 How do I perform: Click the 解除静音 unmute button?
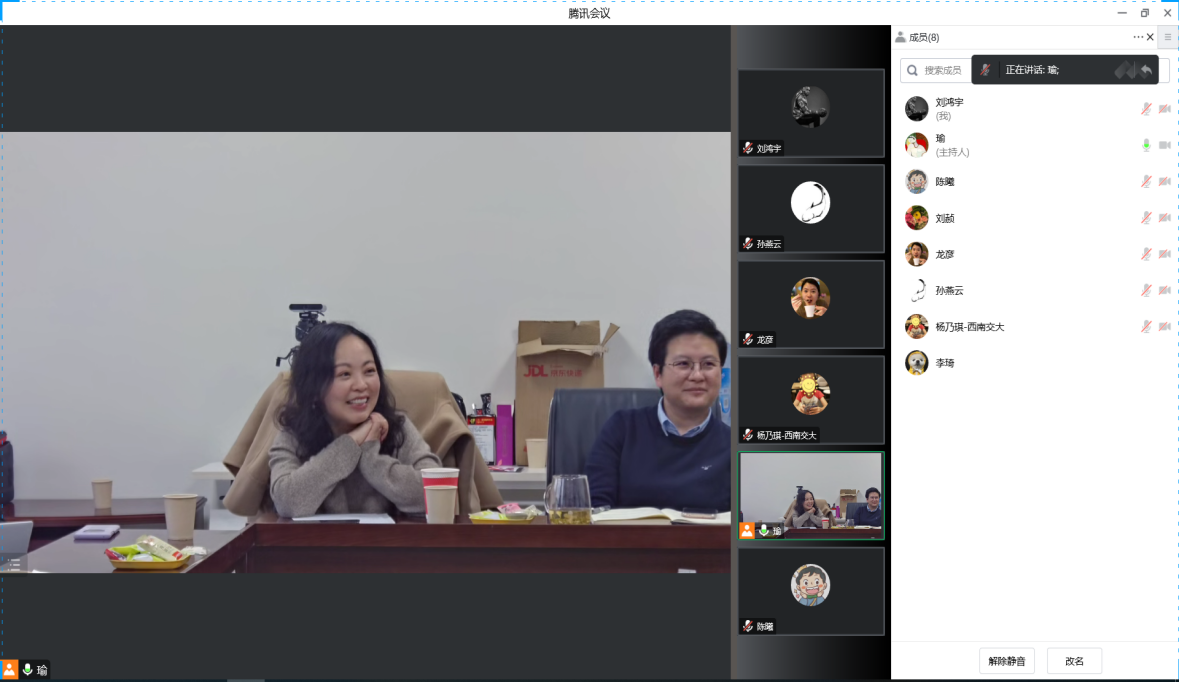click(x=1006, y=661)
